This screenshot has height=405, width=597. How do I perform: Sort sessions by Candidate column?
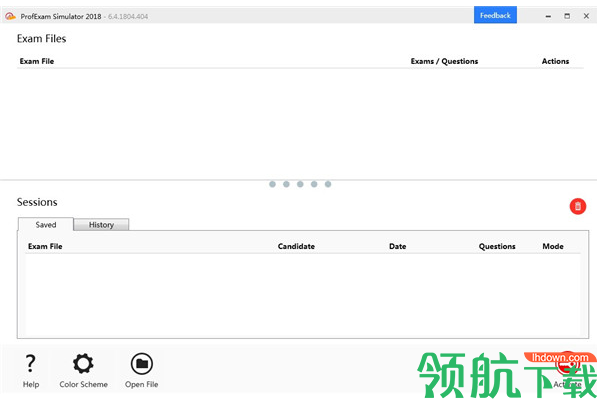pyautogui.click(x=296, y=246)
